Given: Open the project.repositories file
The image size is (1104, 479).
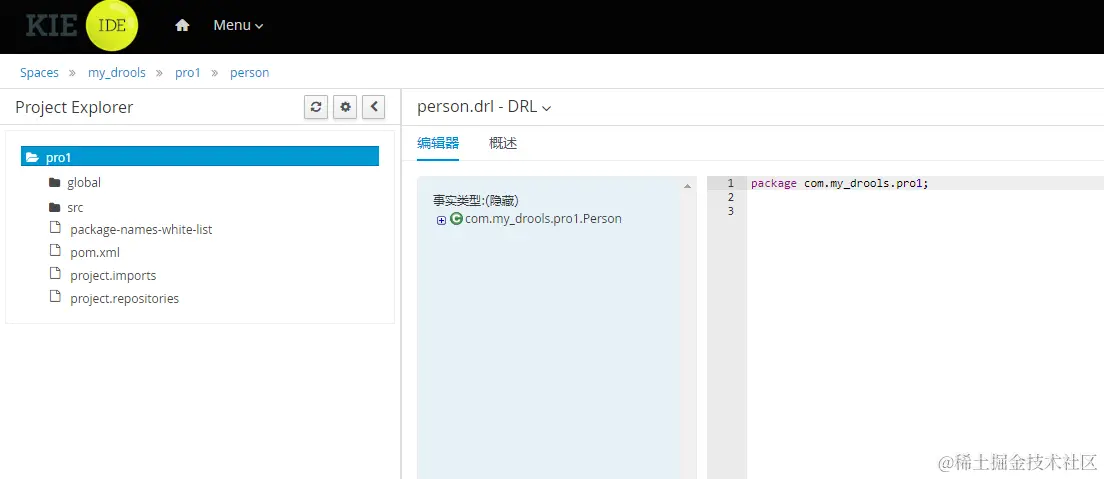Looking at the screenshot, I should point(125,299).
